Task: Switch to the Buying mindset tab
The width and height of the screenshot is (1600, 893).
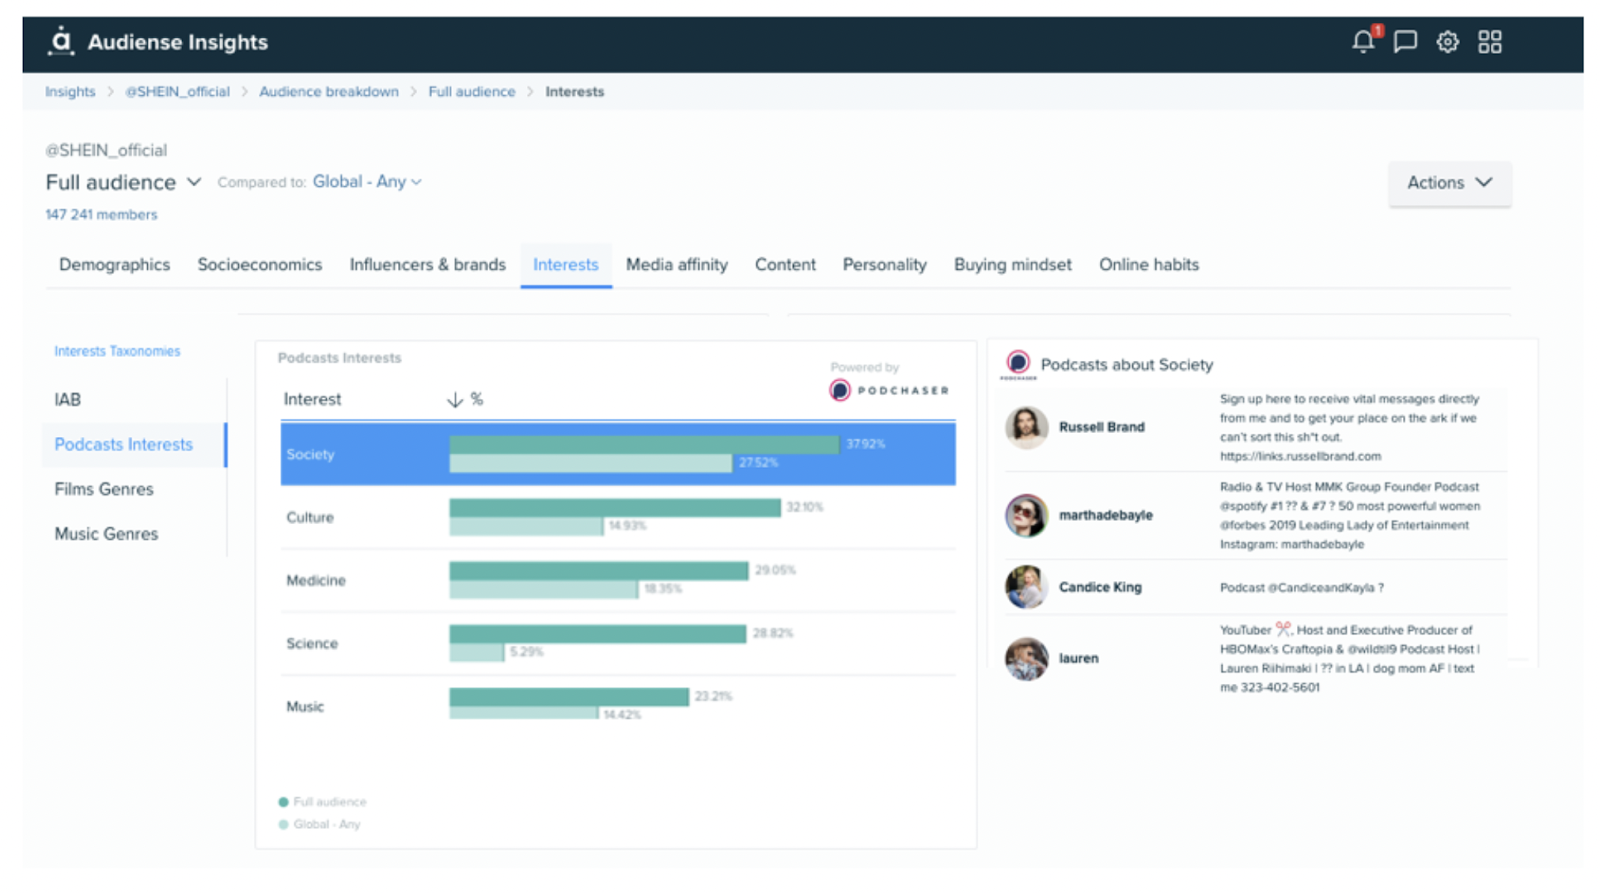Action: [x=1012, y=265]
